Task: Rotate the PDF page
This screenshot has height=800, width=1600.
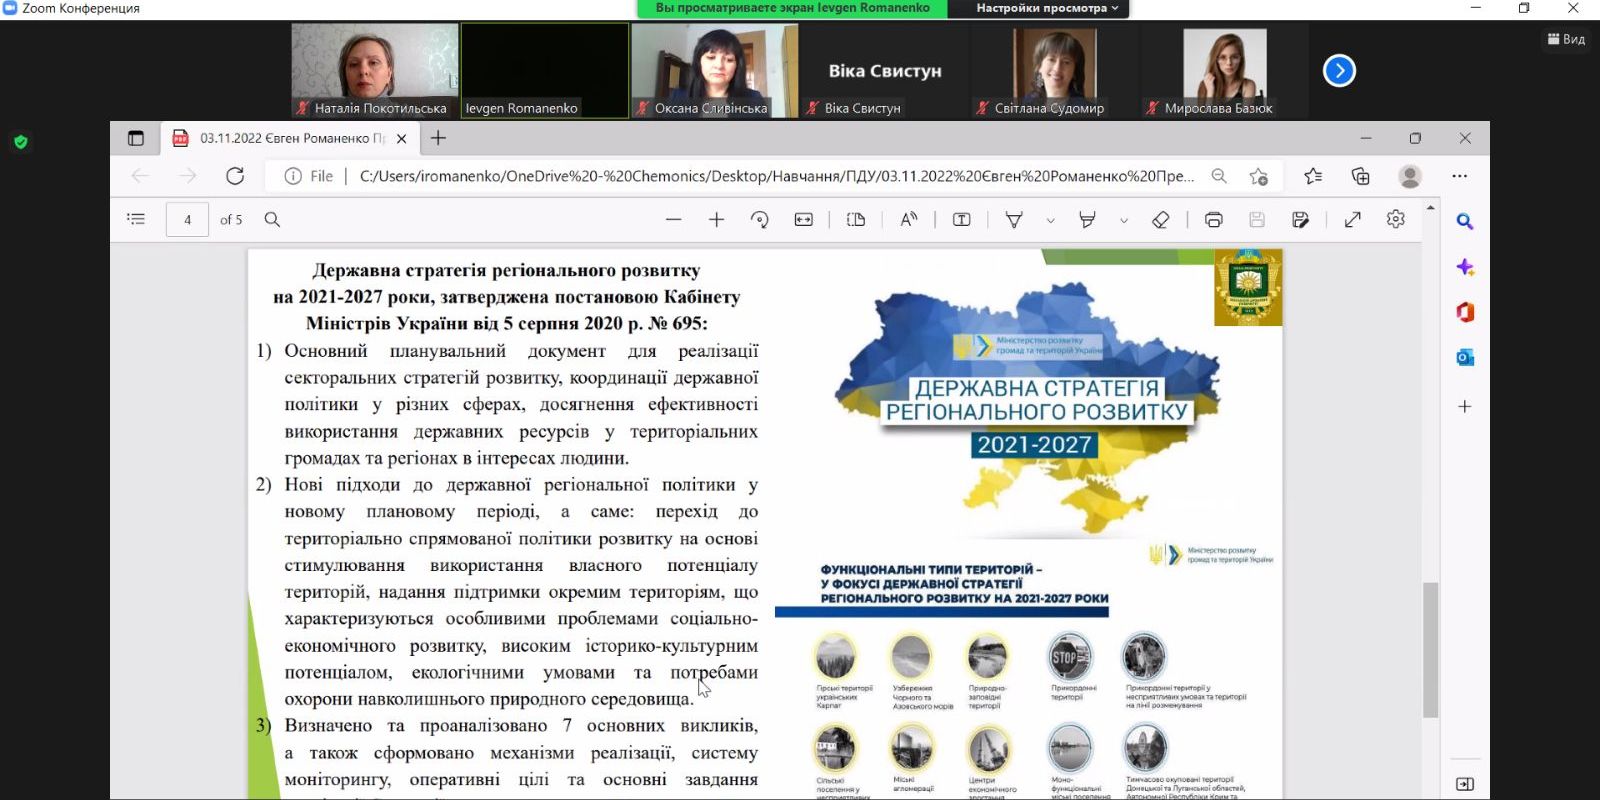Action: pyautogui.click(x=759, y=220)
